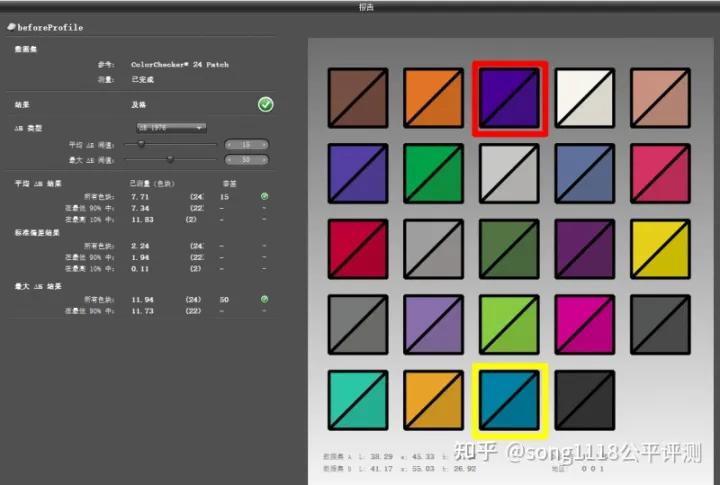Click green status dot for average ΔE row
This screenshot has height=485, width=720.
(265, 196)
